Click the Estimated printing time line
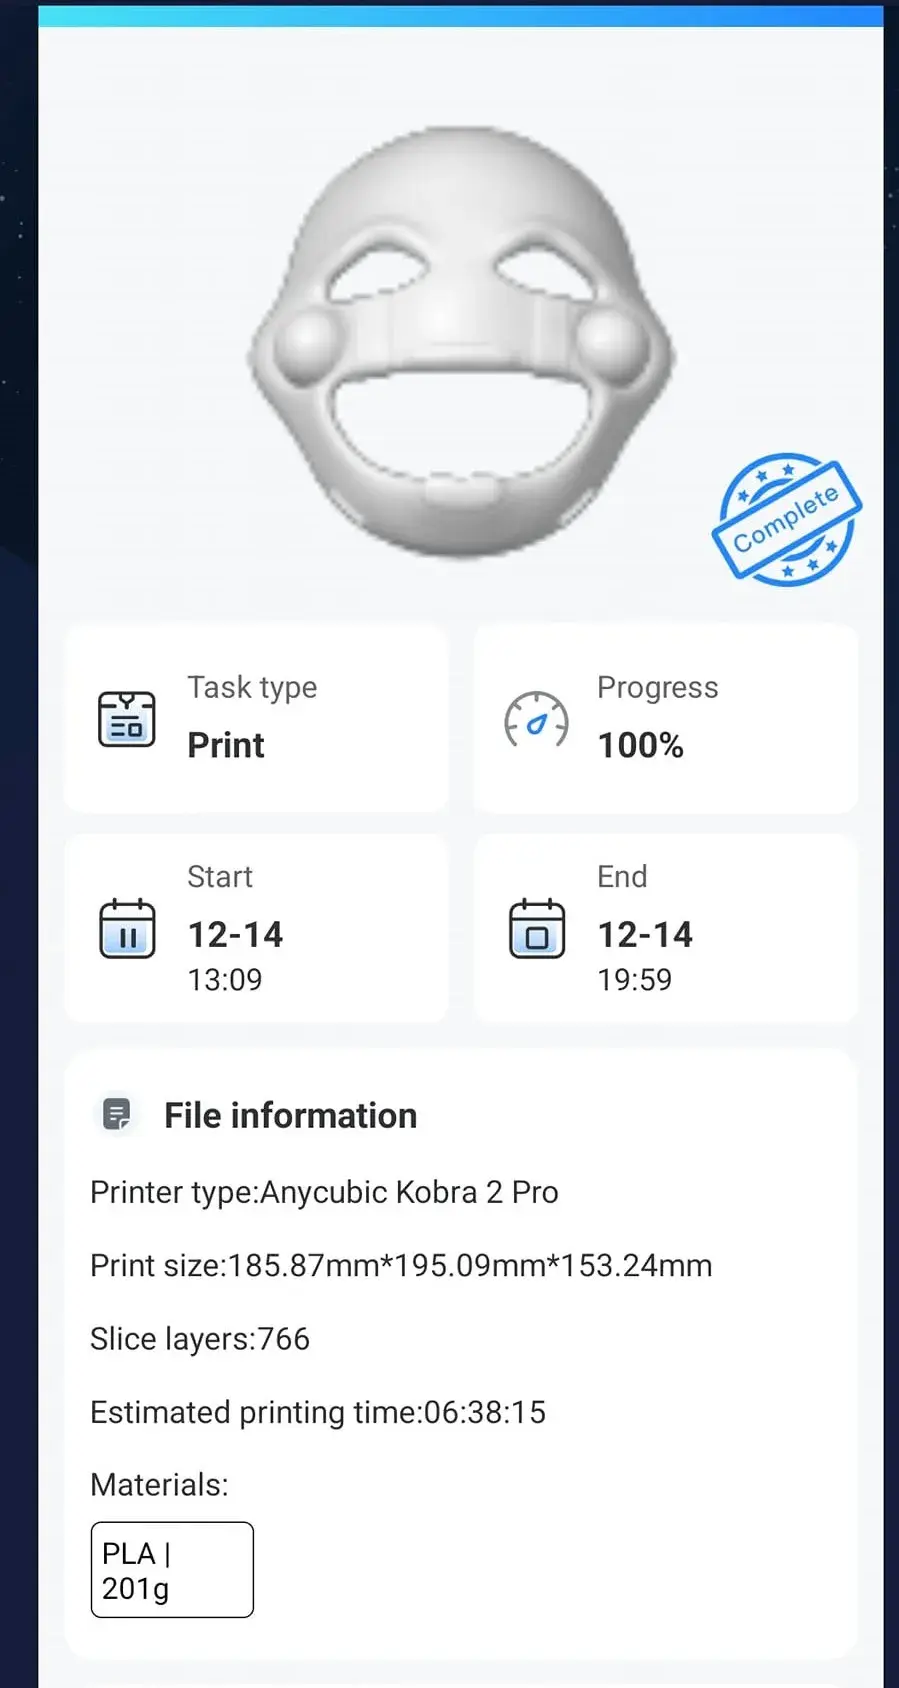This screenshot has width=899, height=1688. [318, 1412]
